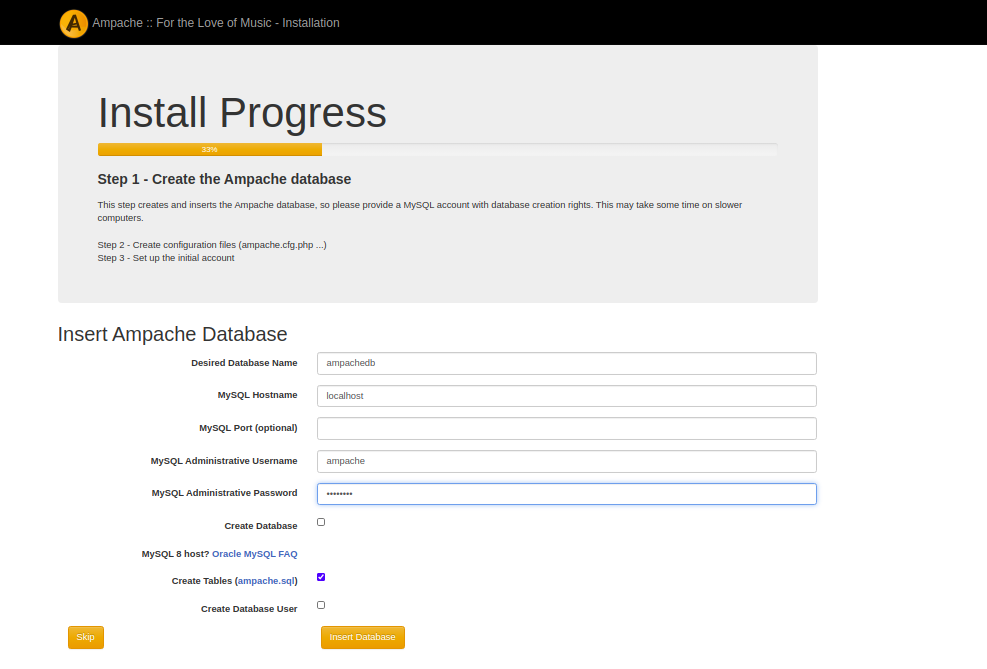Click the MySQL Administrative Username field
Image resolution: width=987 pixels, height=669 pixels.
pos(567,461)
